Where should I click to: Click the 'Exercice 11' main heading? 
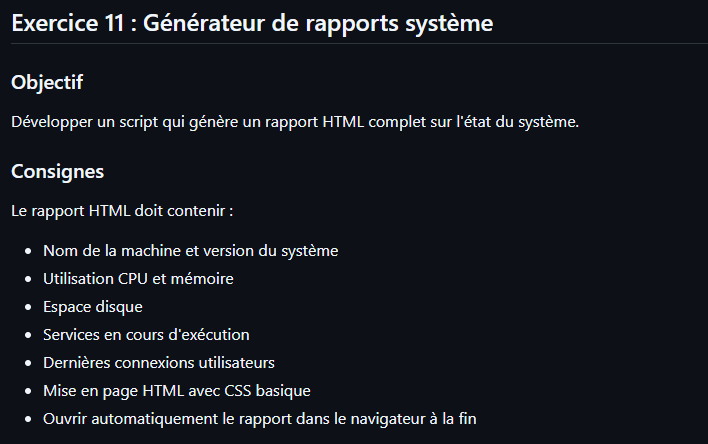click(252, 23)
